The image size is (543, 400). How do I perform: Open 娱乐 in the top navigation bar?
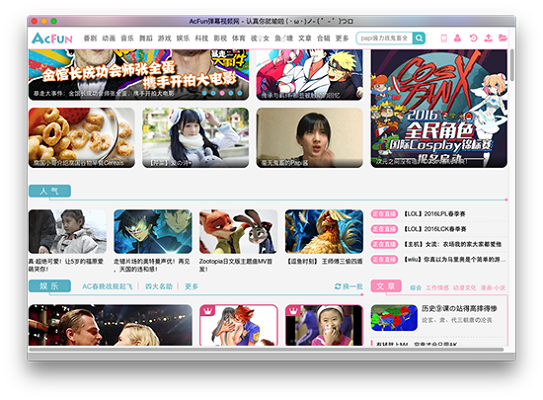pos(183,38)
